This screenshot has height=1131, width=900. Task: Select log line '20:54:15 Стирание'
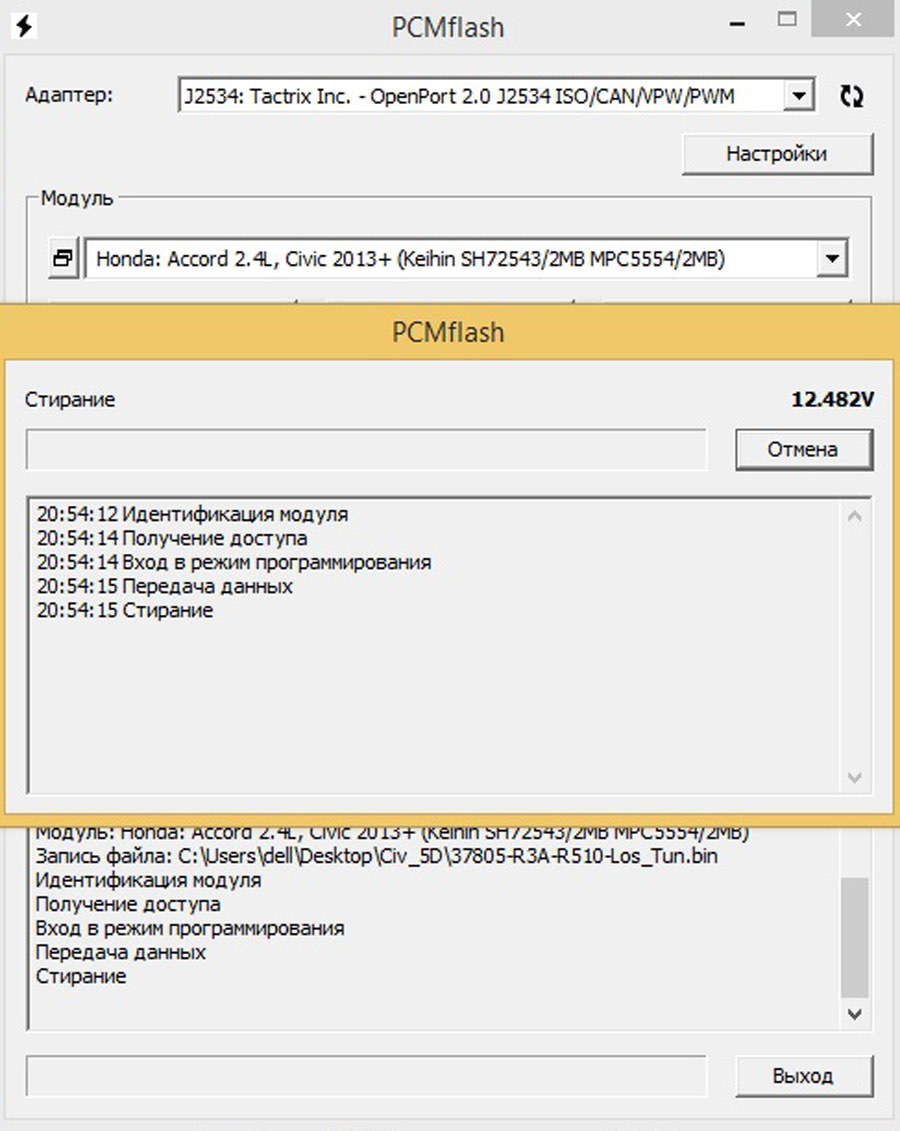coord(125,610)
